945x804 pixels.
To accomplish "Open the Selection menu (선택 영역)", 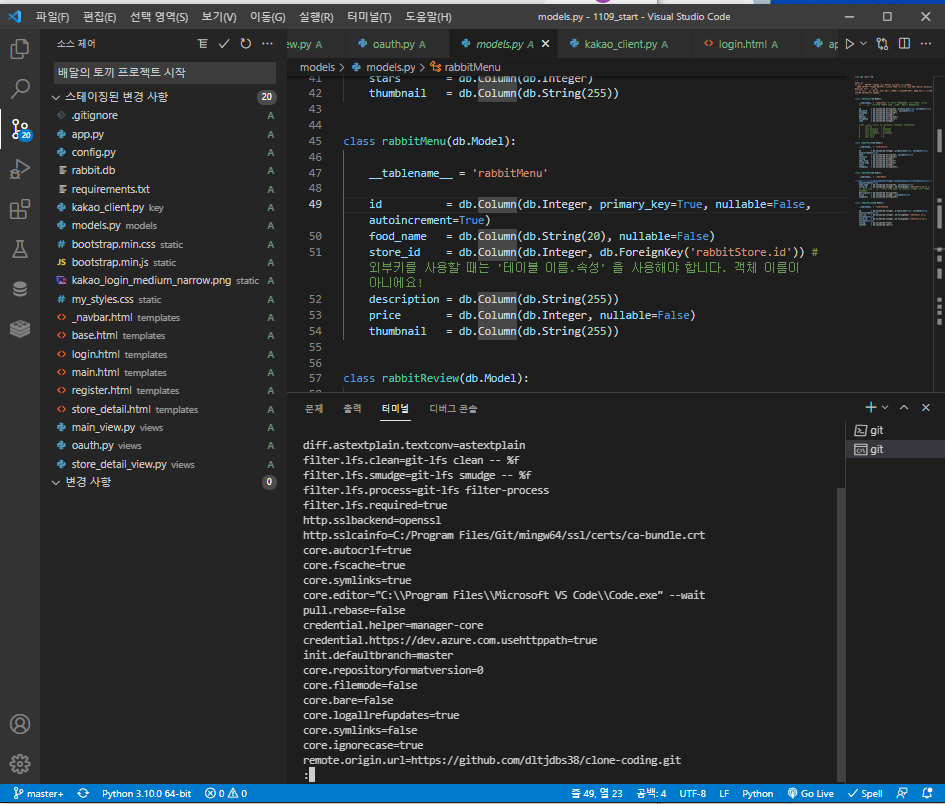I will tap(159, 17).
